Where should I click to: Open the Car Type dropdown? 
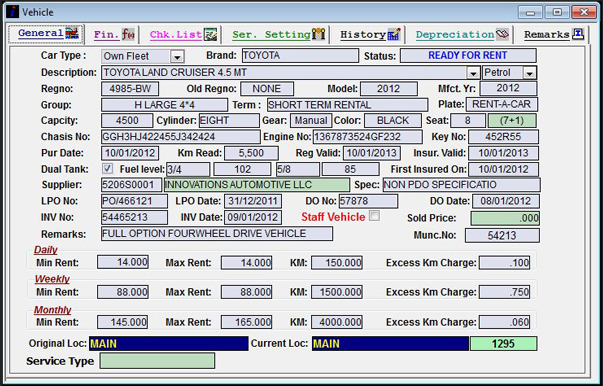(177, 57)
